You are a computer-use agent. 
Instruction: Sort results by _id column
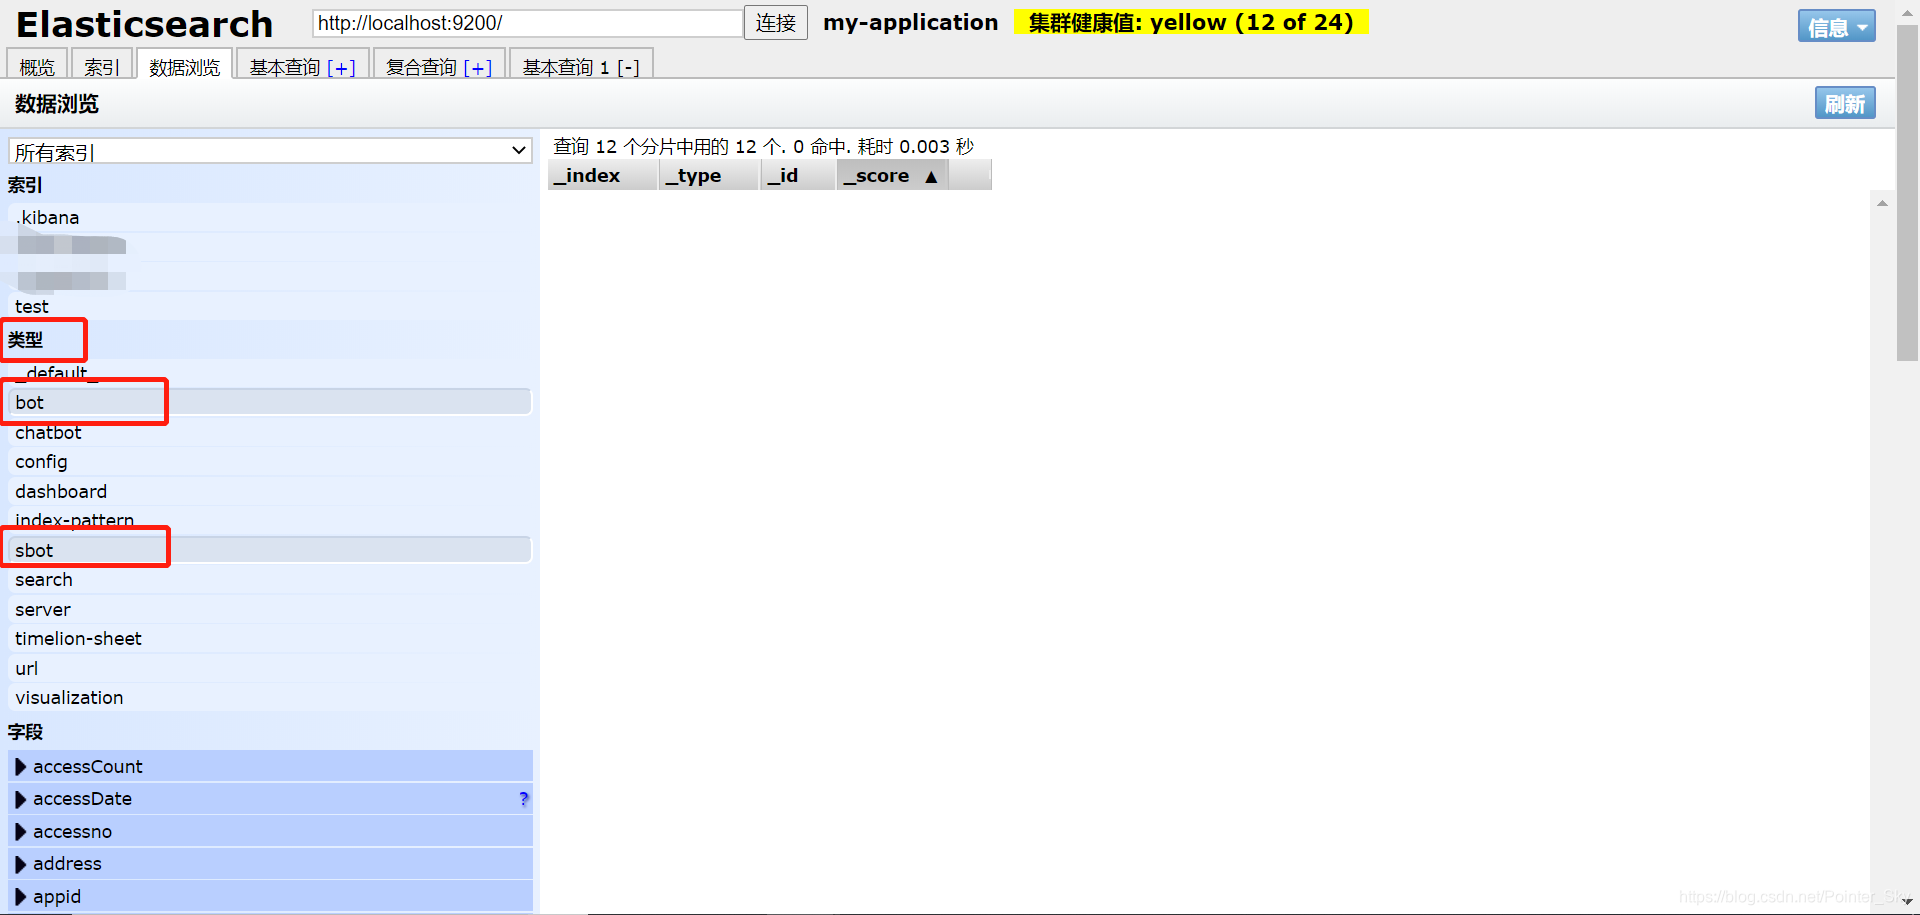[x=797, y=175]
